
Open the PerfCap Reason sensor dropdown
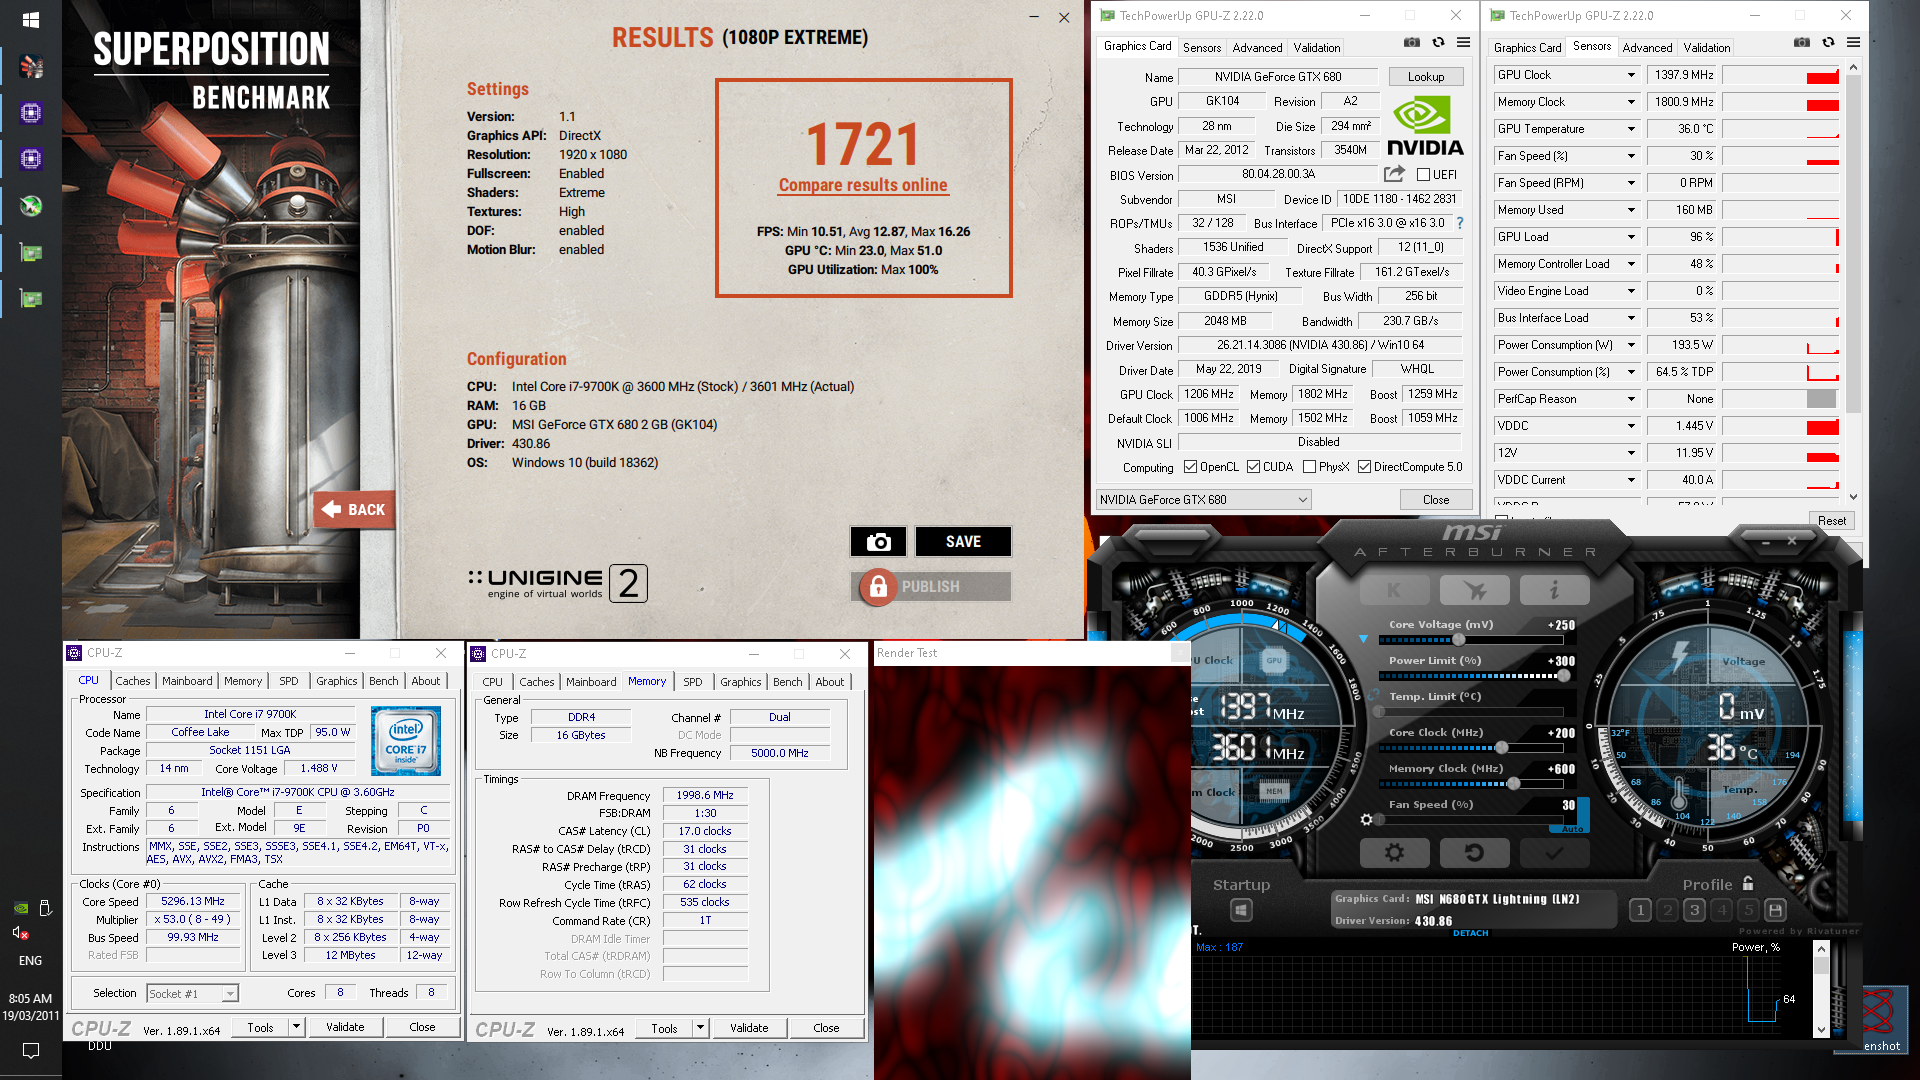(x=1631, y=399)
